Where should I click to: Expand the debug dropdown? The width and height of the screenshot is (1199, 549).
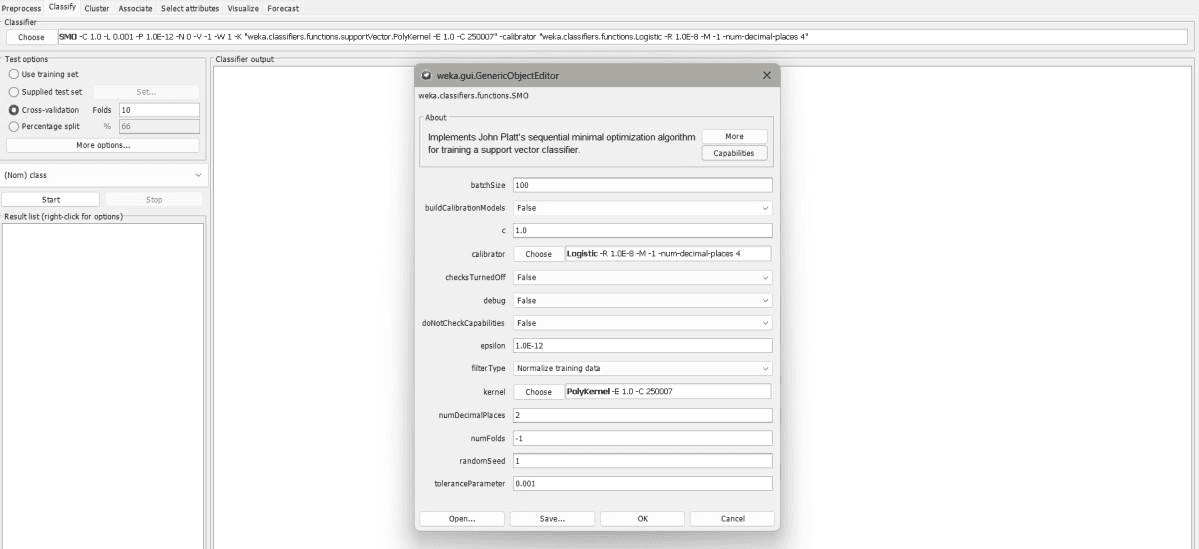[642, 300]
